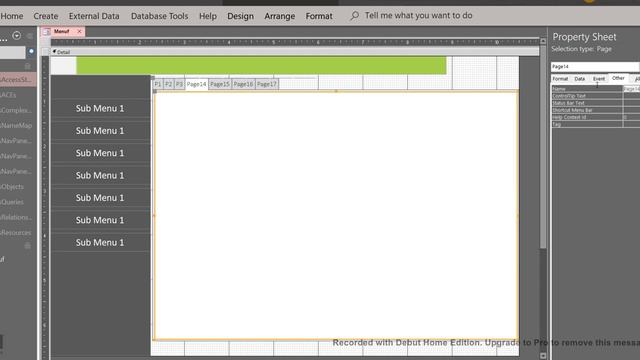Collapse the lower navigation pane group
Viewport: 640px width, 360px height.
pyautogui.click(x=28, y=246)
